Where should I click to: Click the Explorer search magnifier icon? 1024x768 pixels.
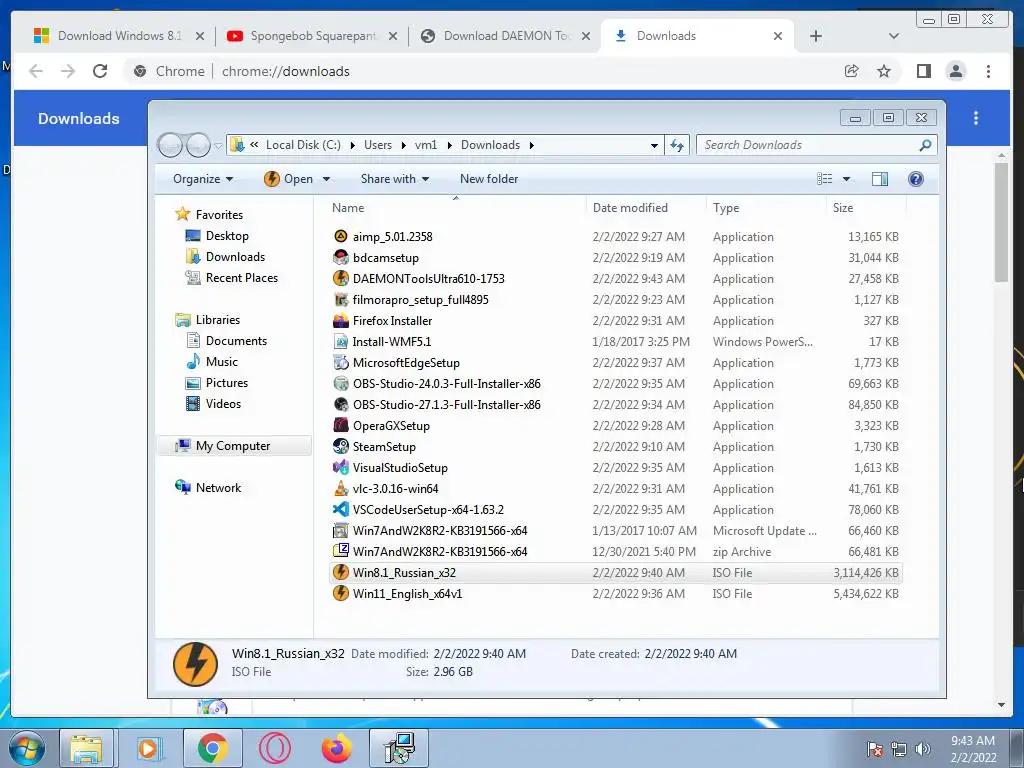pyautogui.click(x=925, y=145)
